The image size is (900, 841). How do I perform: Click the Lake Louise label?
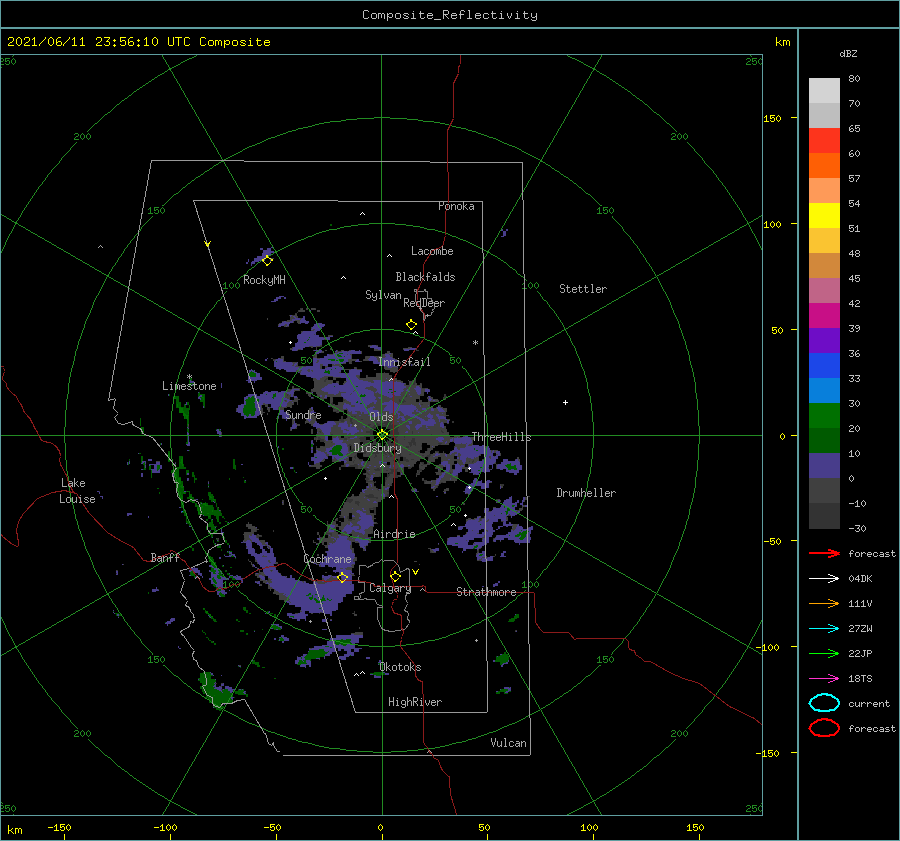click(x=77, y=491)
